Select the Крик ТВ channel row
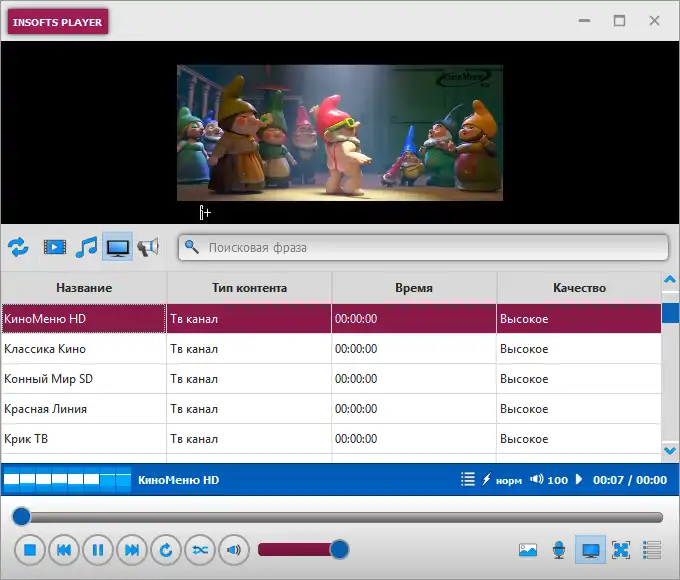Screen dimensions: 680x580 pos(84,439)
